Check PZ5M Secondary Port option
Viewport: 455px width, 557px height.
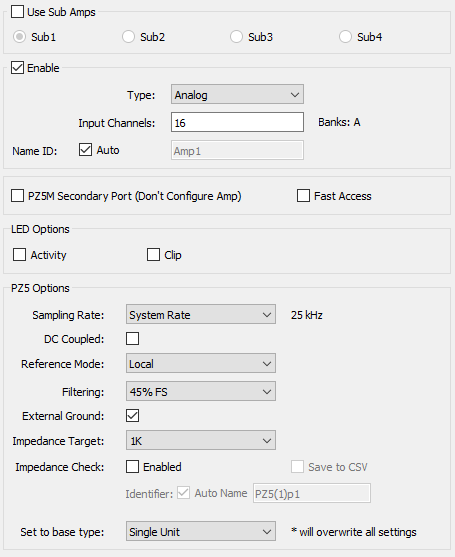pos(17,196)
